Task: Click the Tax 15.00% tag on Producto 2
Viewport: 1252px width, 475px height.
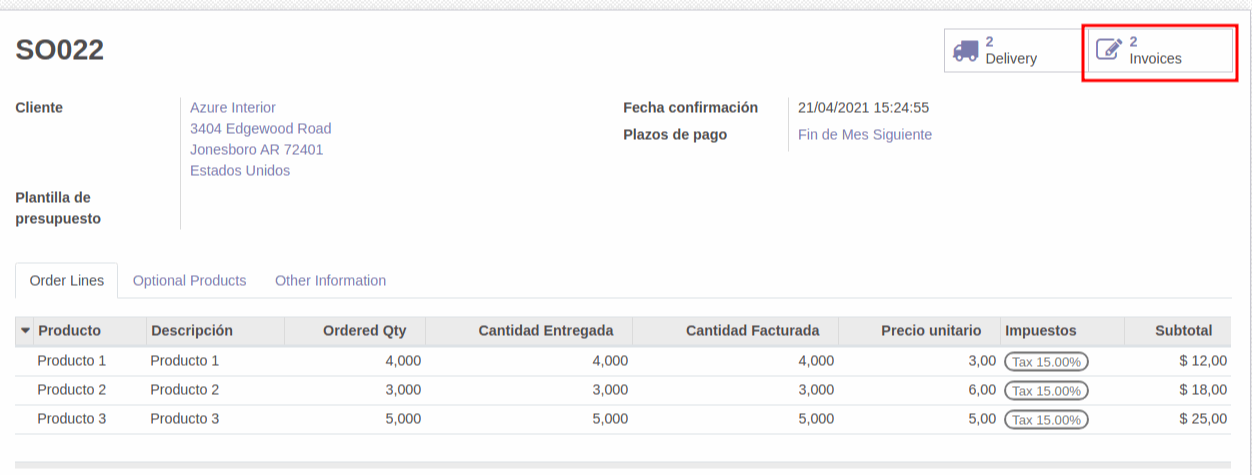Action: [1046, 391]
